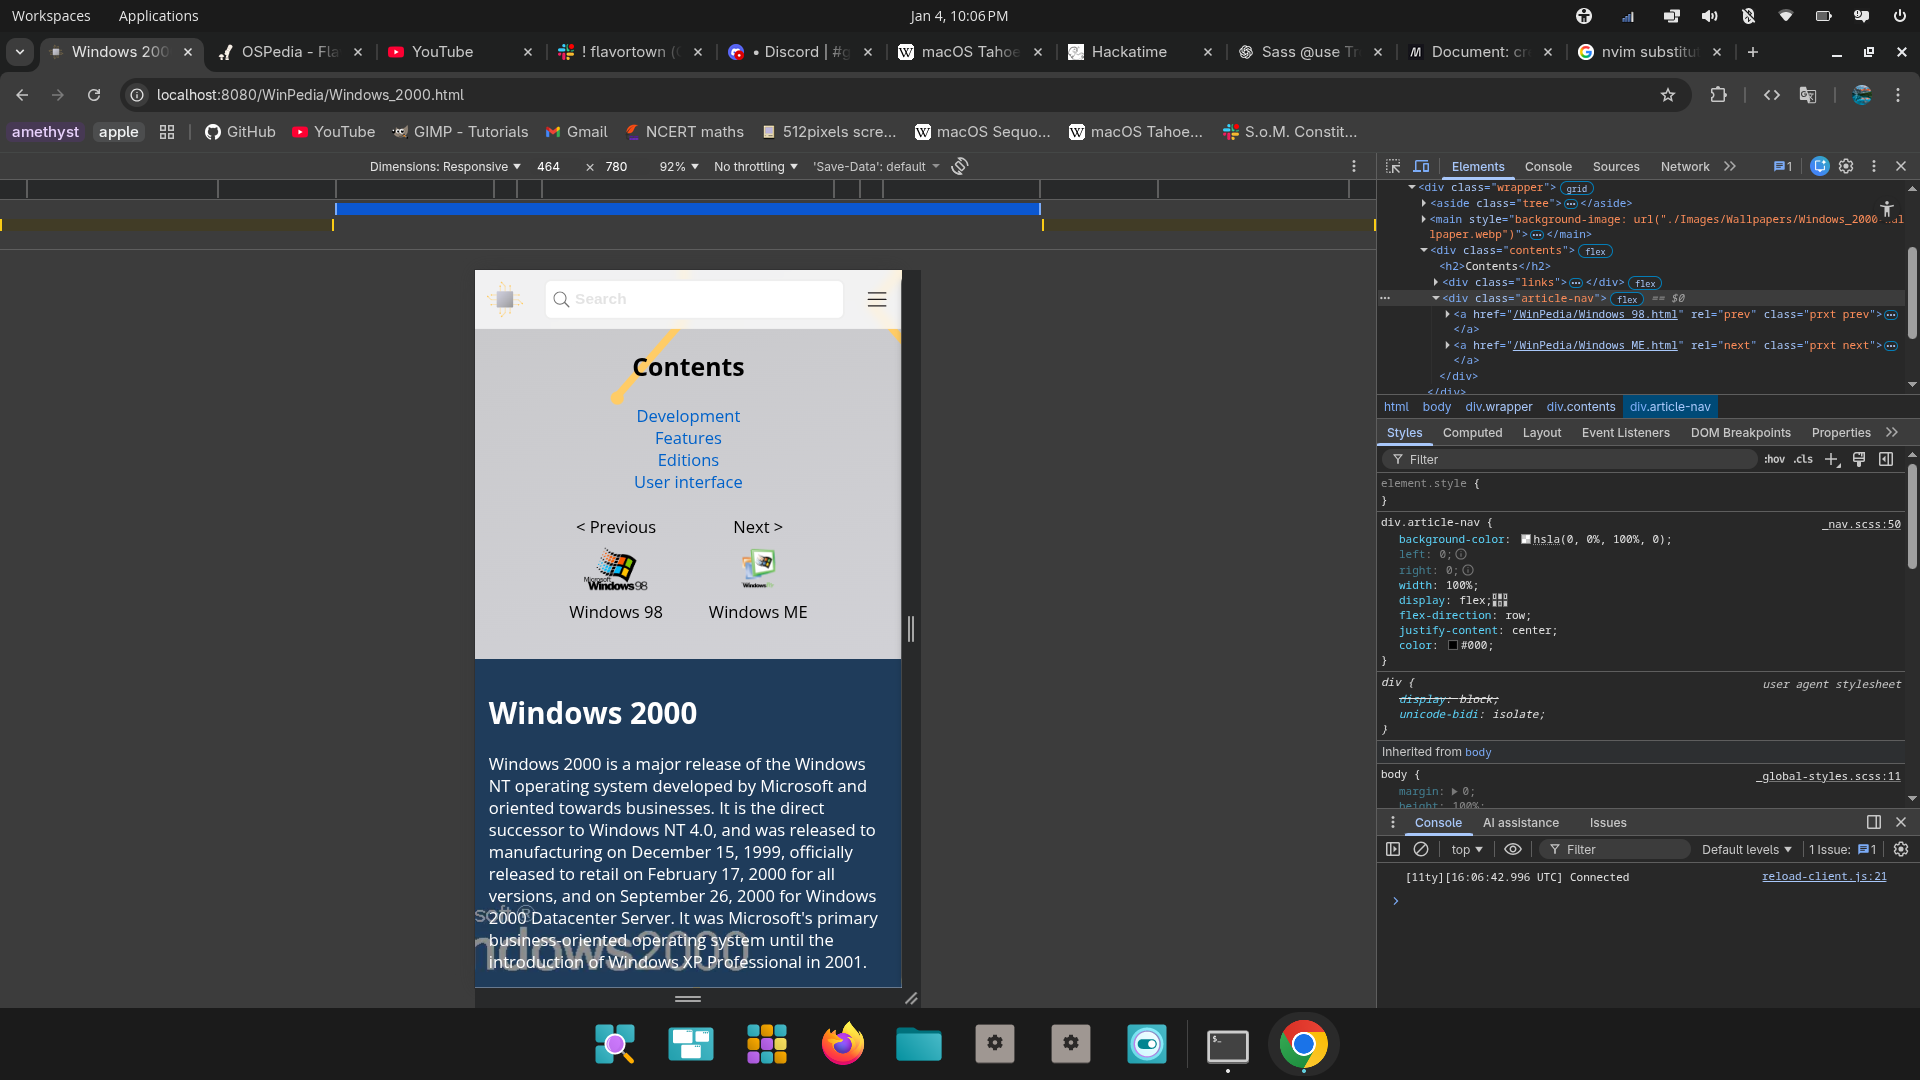The width and height of the screenshot is (1920, 1080).
Task: Click the webpage Search input field
Action: 700,299
